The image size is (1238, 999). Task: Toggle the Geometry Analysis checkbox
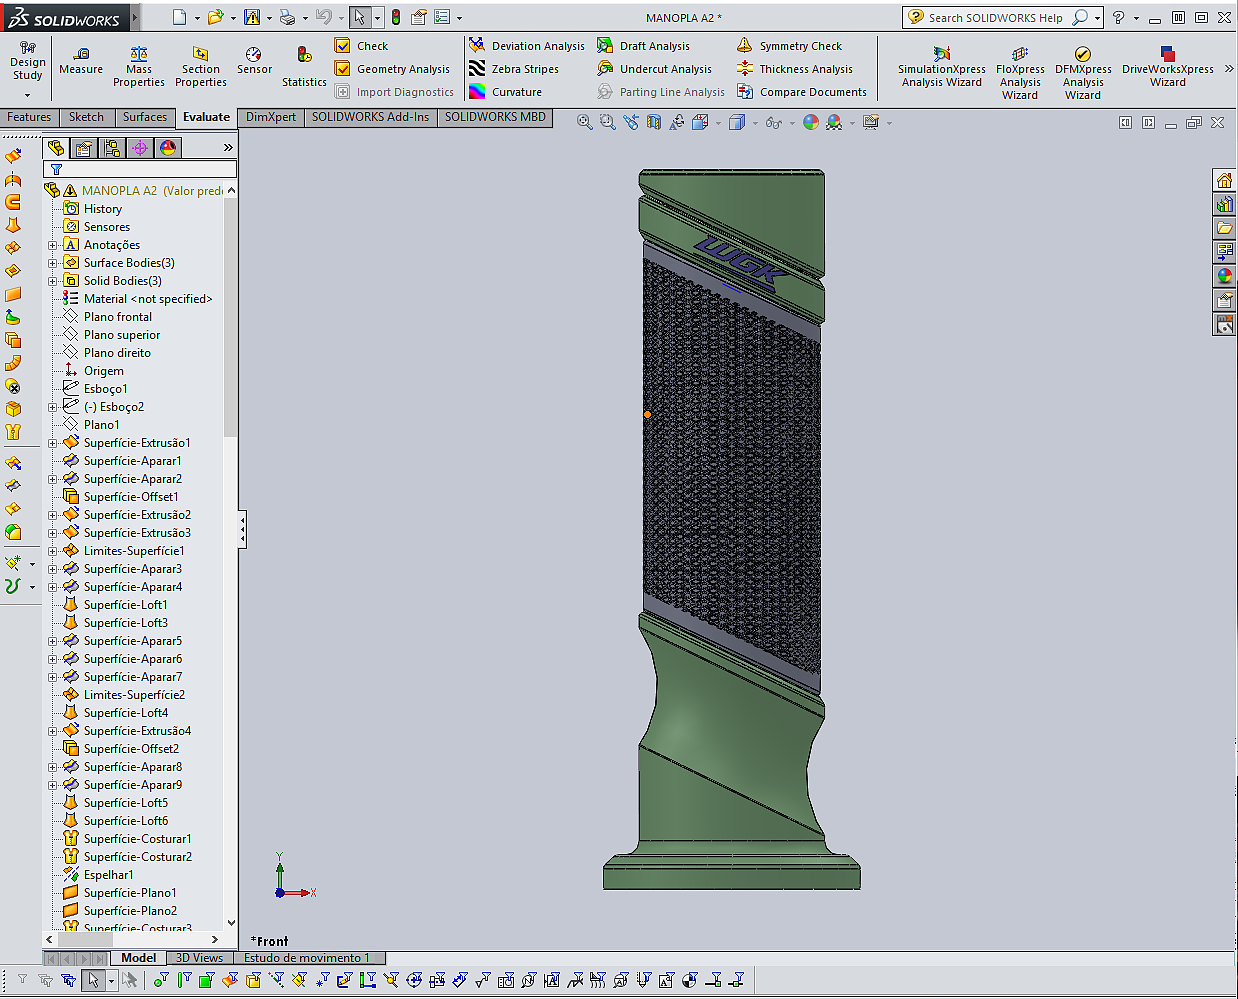click(x=343, y=69)
